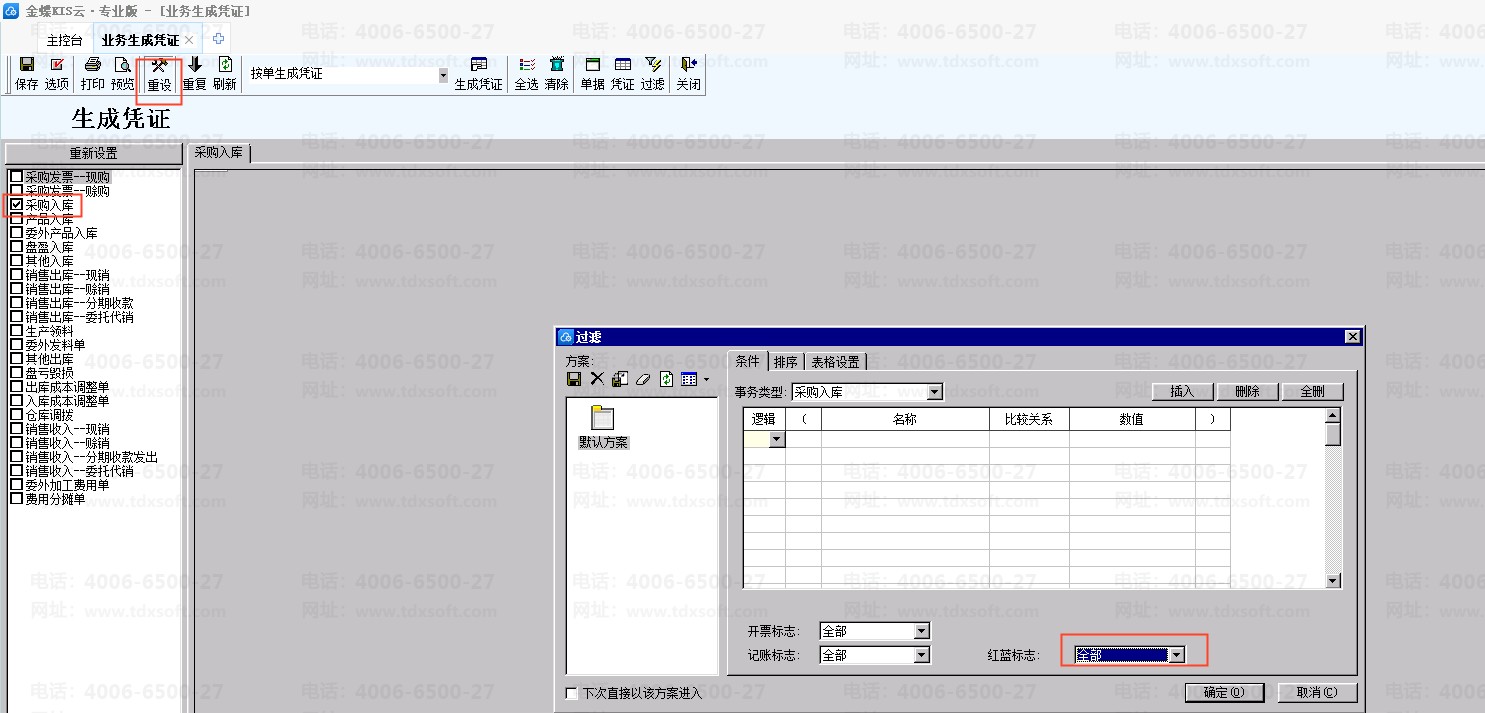Check the 委外产品入库 checkbox
The image size is (1485, 713).
(x=16, y=233)
